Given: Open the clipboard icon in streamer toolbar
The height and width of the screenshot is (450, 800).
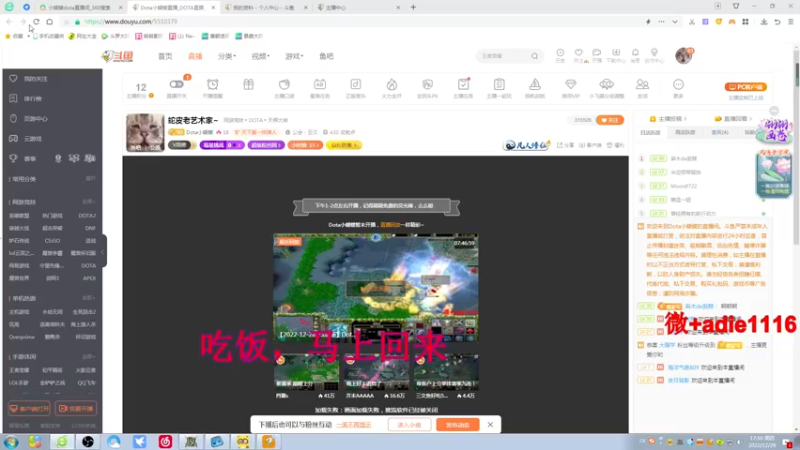Looking at the screenshot, I should 499,85.
